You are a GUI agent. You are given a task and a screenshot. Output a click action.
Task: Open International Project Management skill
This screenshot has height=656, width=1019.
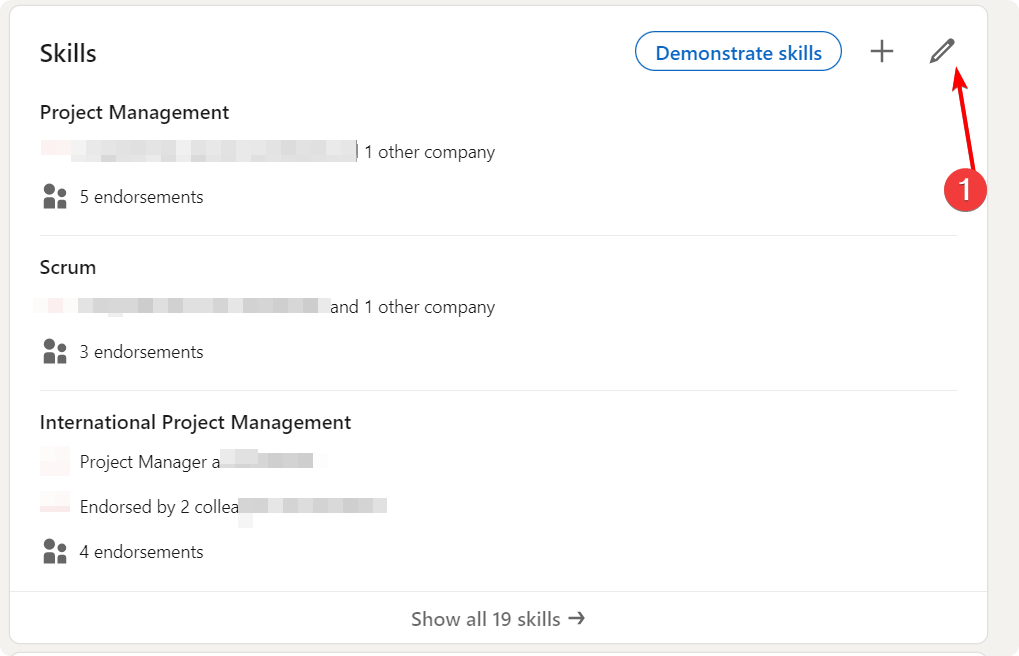[195, 422]
